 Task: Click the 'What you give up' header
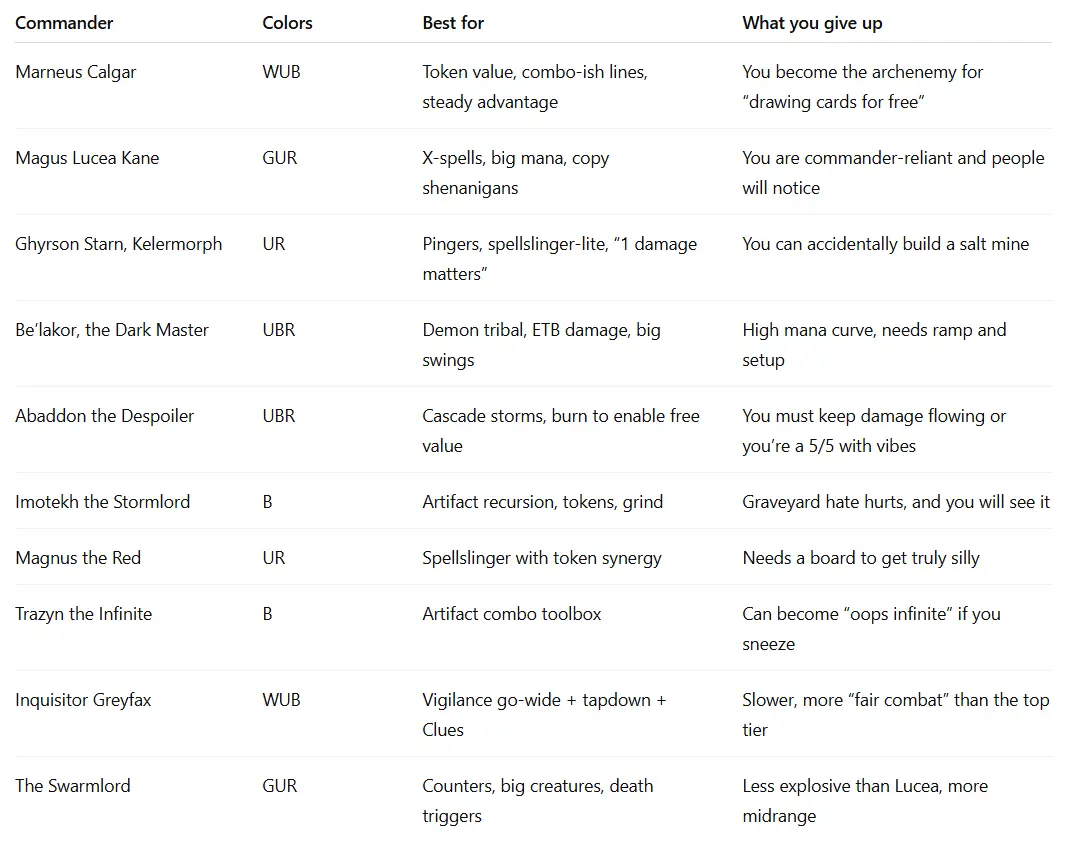pos(812,22)
